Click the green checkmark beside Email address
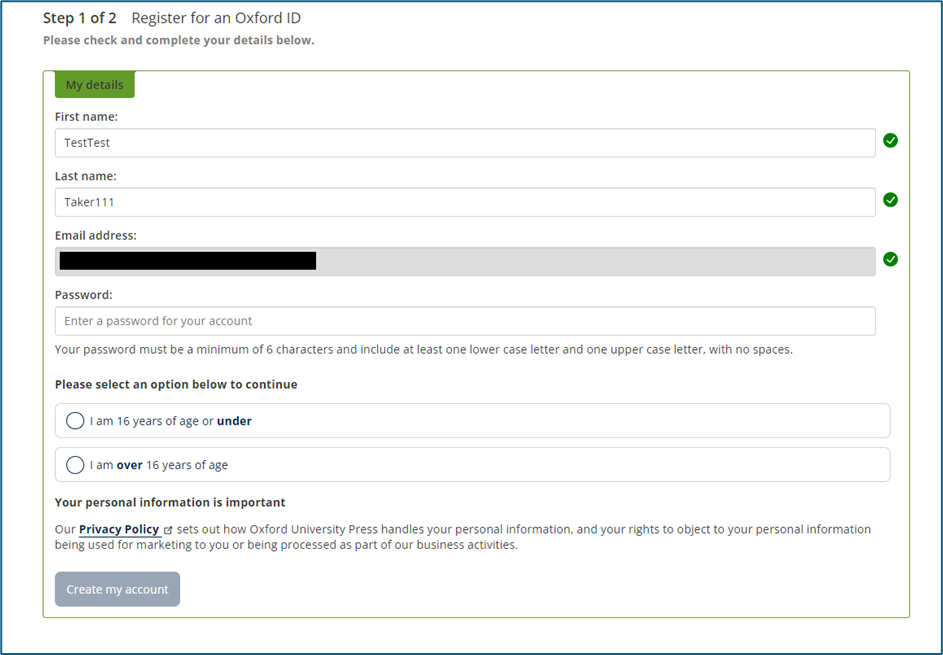Image resolution: width=943 pixels, height=655 pixels. click(890, 260)
